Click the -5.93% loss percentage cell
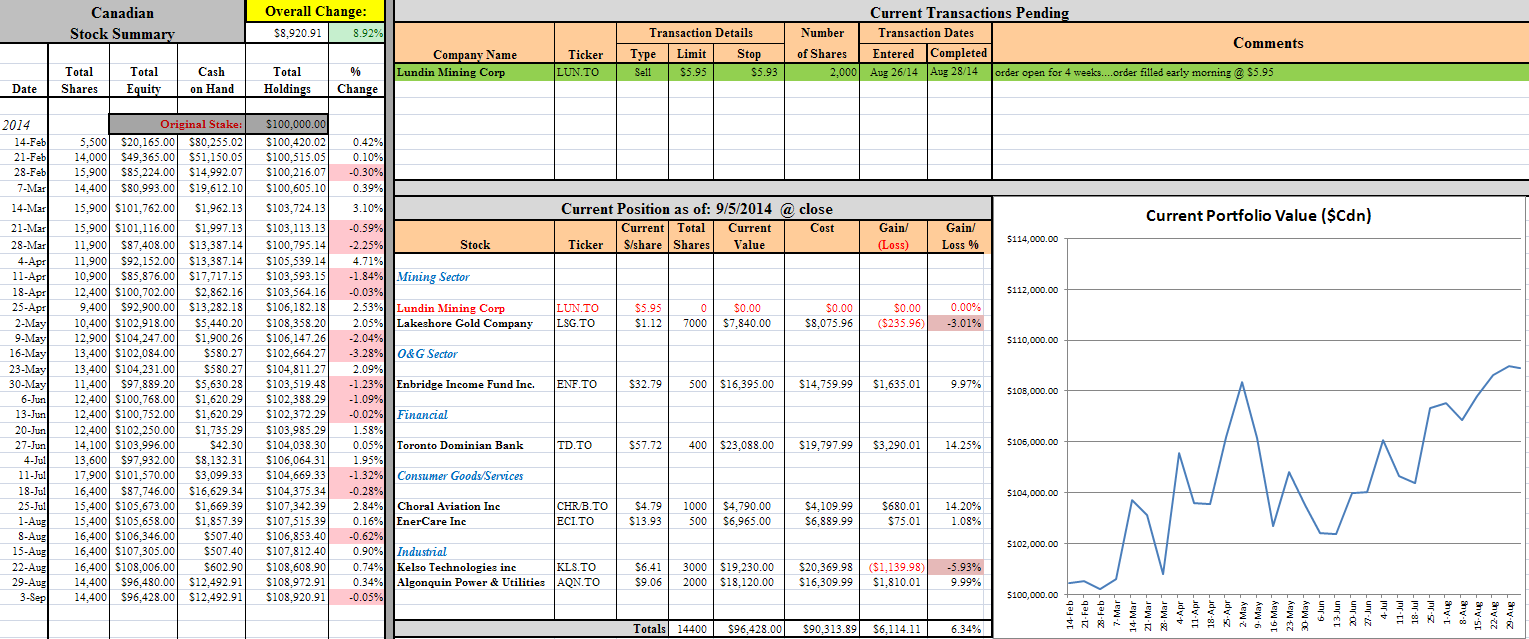This screenshot has width=1529, height=639. (958, 567)
